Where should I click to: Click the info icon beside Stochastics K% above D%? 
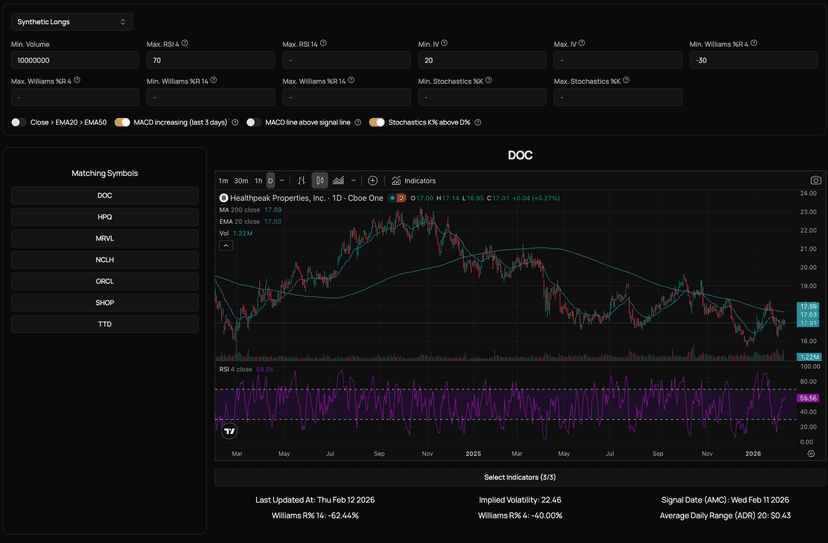(x=477, y=123)
